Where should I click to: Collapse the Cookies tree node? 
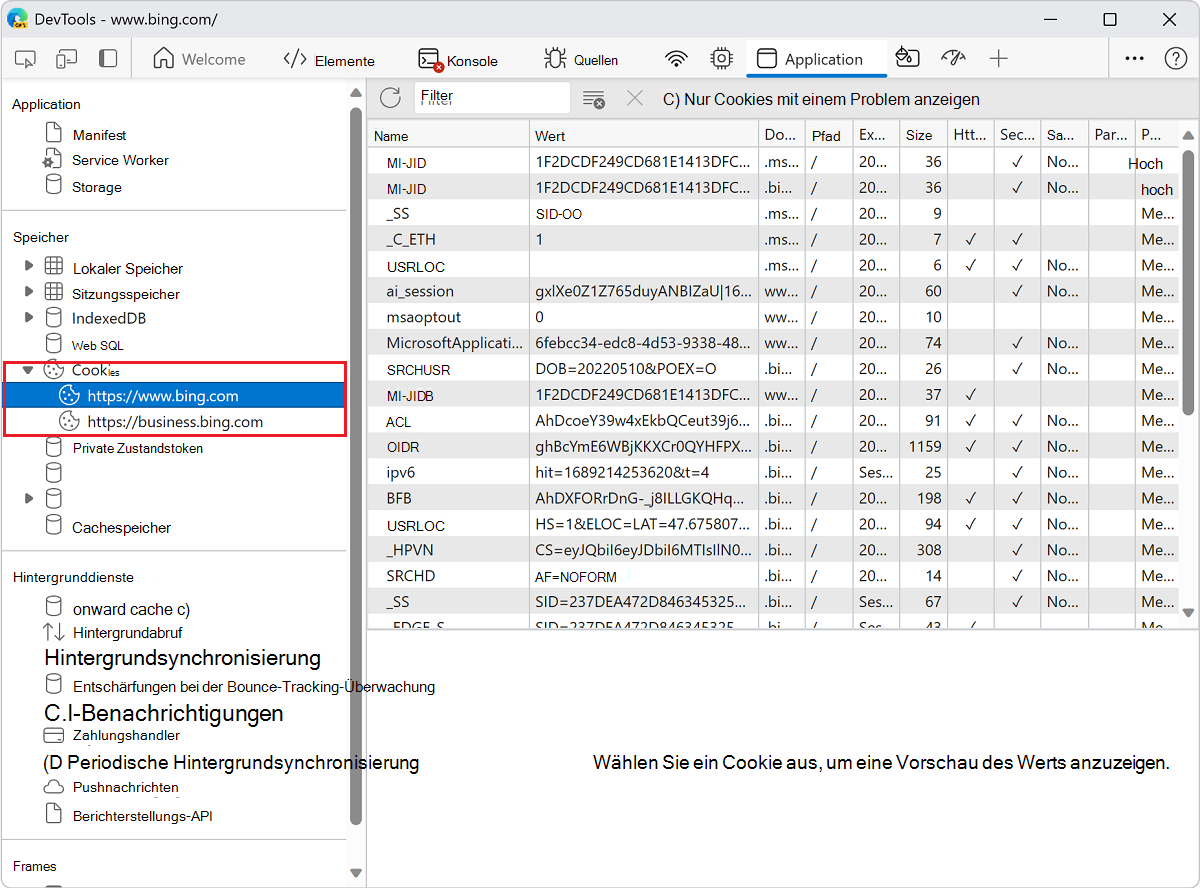(x=29, y=370)
